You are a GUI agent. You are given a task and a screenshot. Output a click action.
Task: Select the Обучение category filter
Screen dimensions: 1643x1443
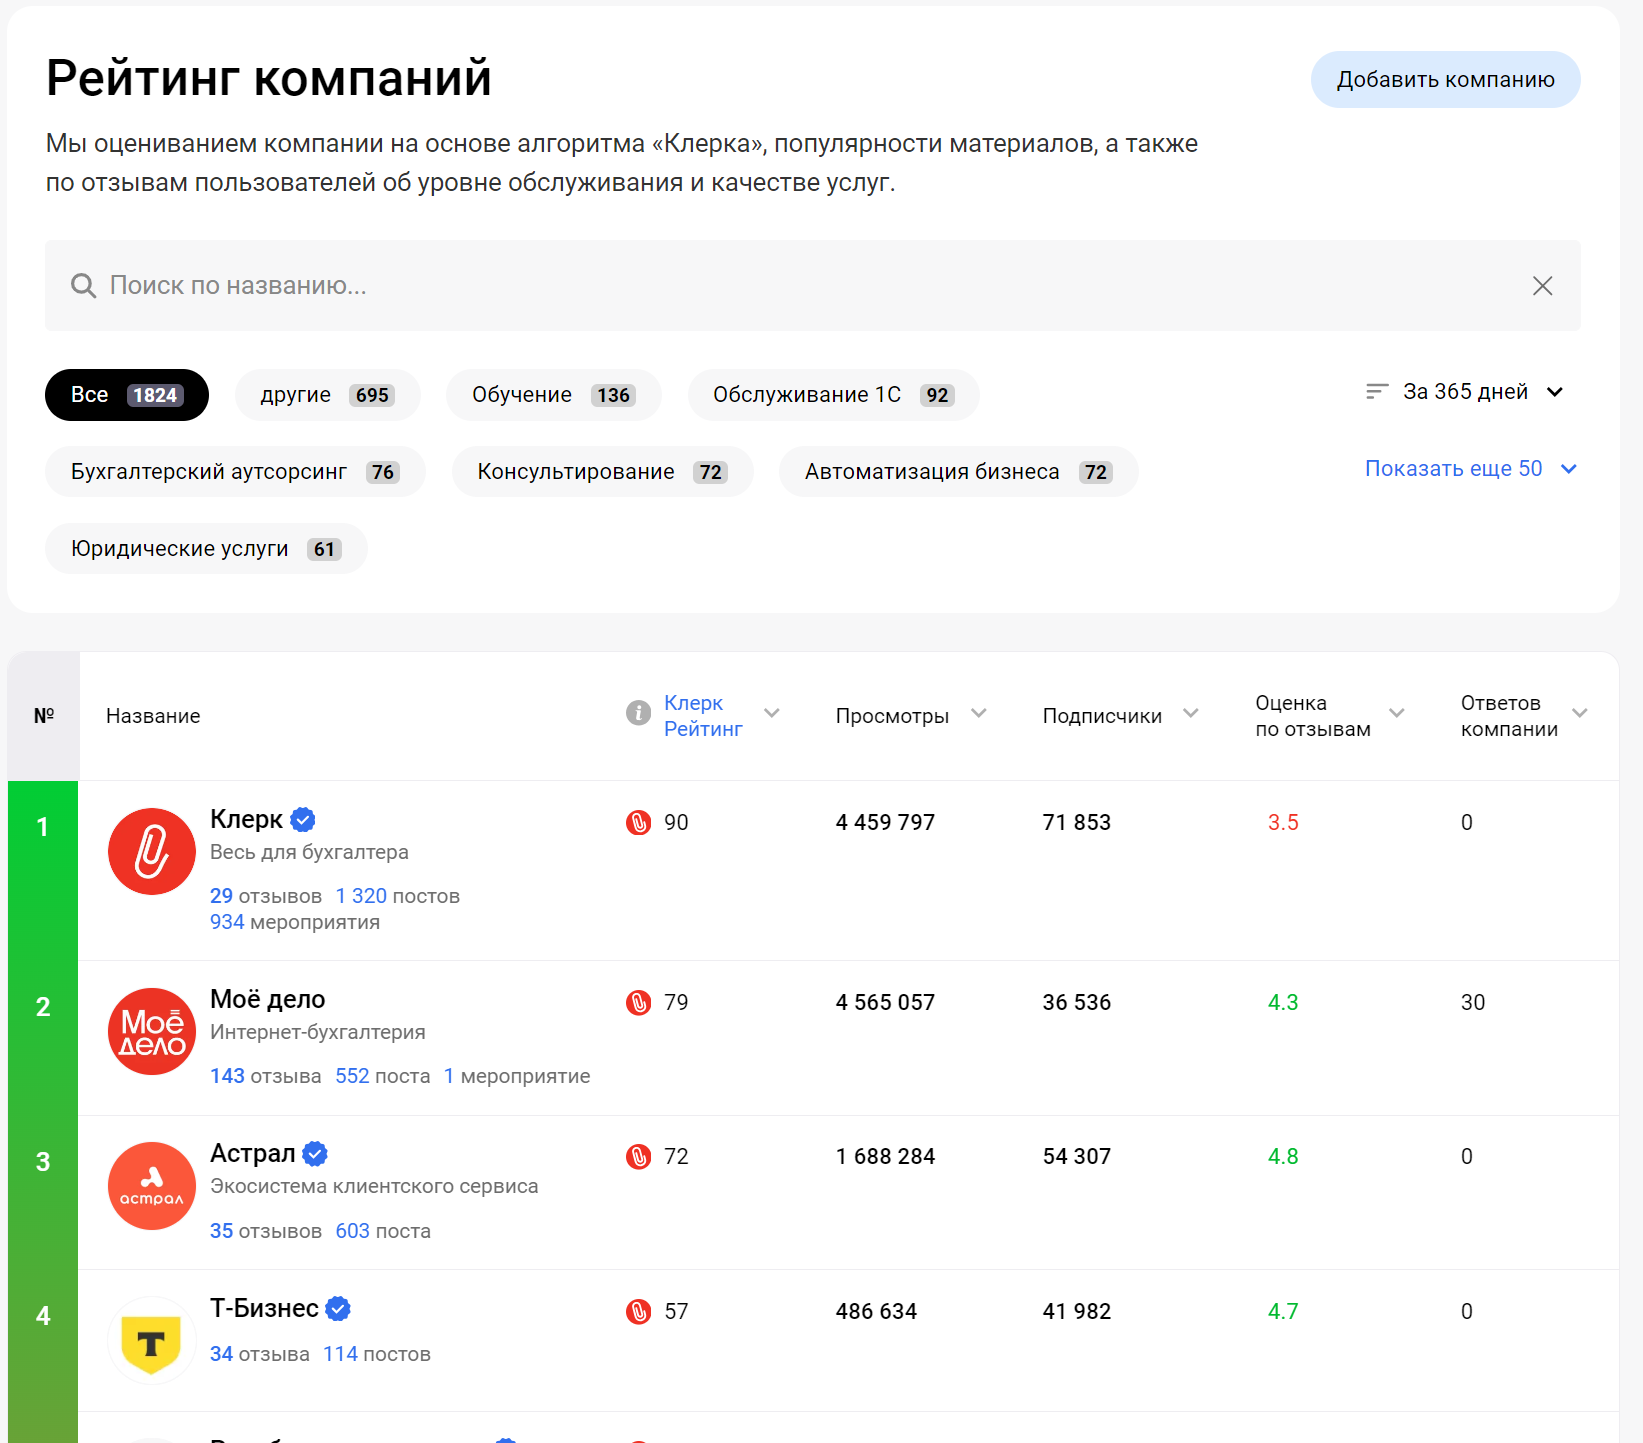pos(553,395)
